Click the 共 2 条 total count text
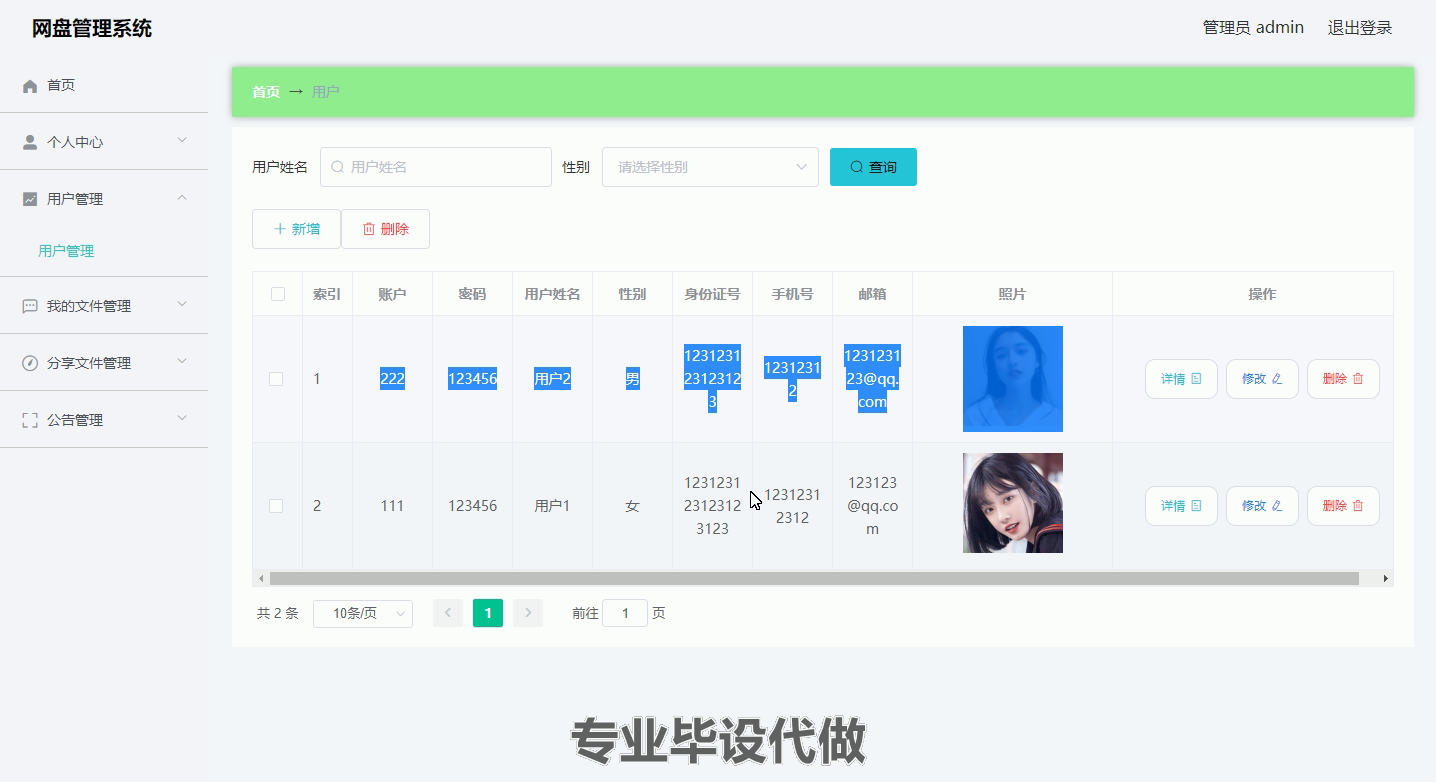 tap(277, 613)
